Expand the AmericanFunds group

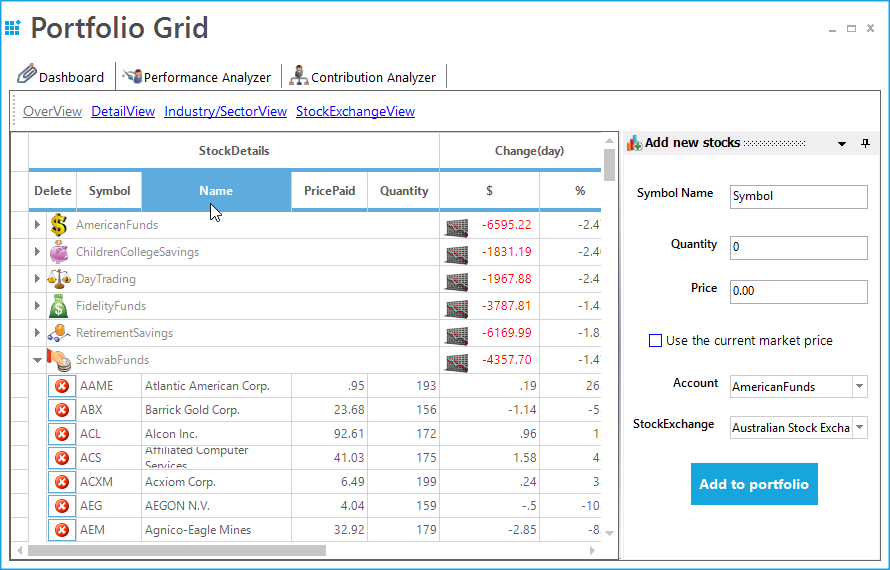point(37,225)
